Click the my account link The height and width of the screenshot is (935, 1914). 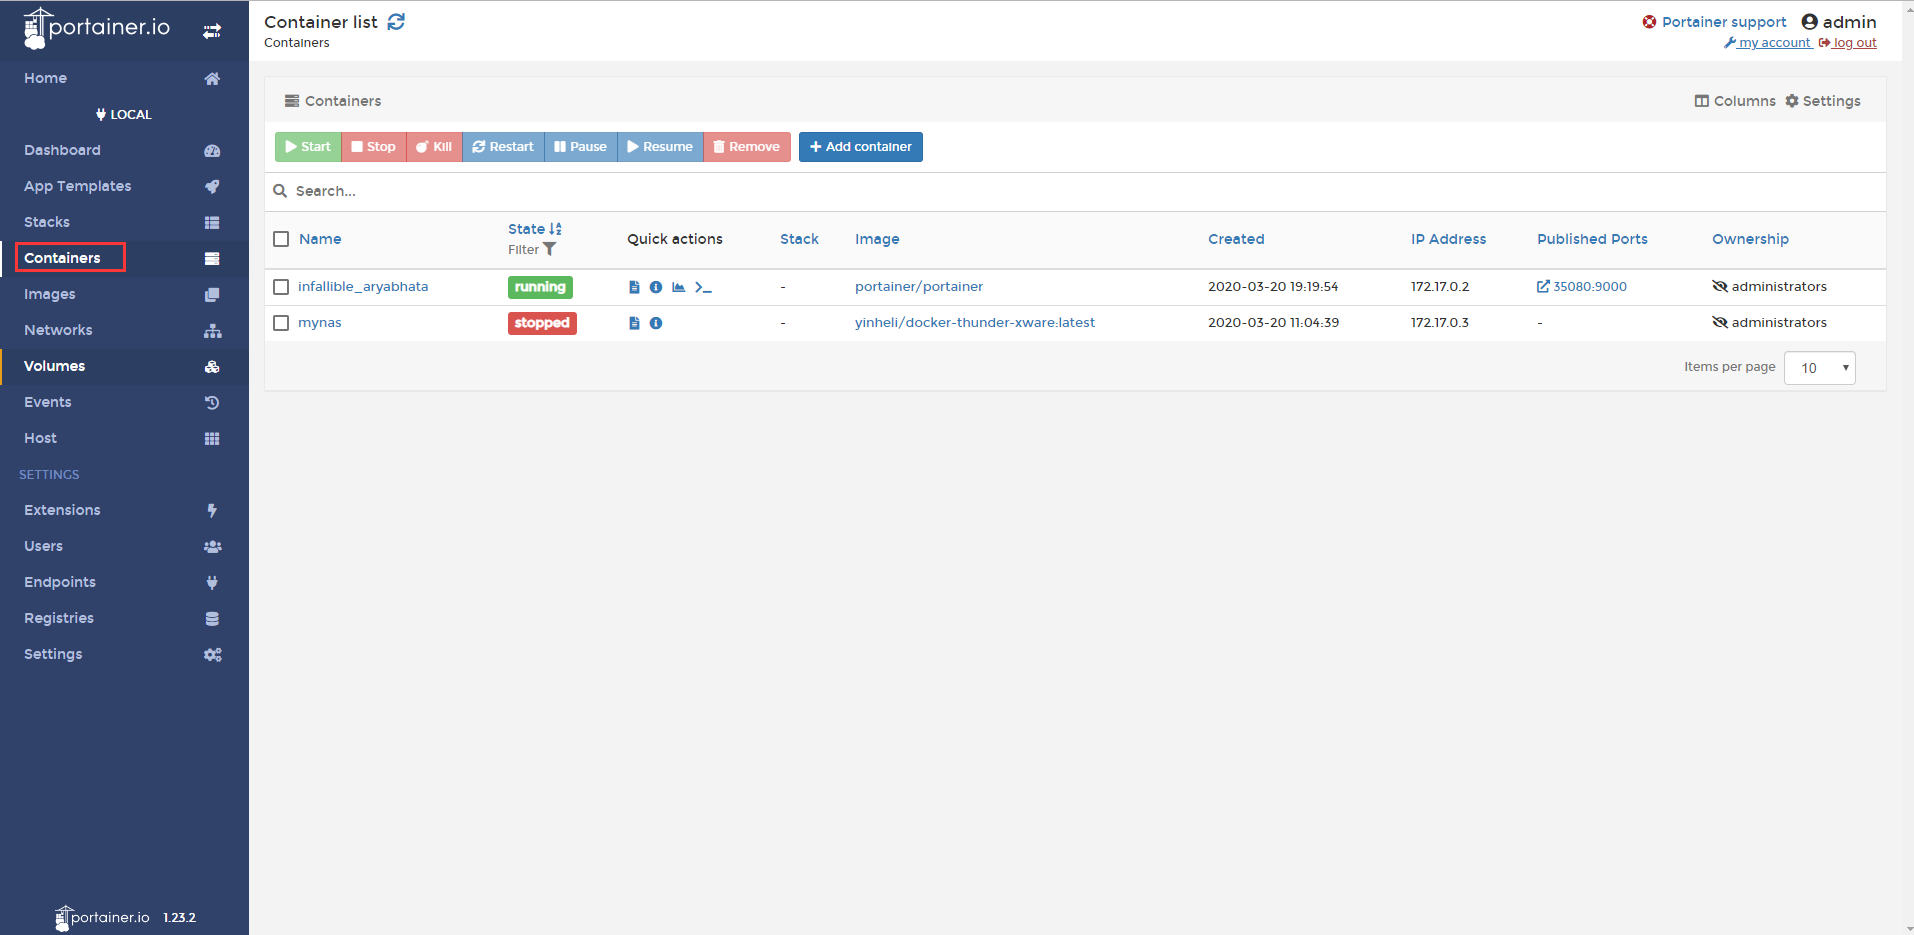point(1768,43)
